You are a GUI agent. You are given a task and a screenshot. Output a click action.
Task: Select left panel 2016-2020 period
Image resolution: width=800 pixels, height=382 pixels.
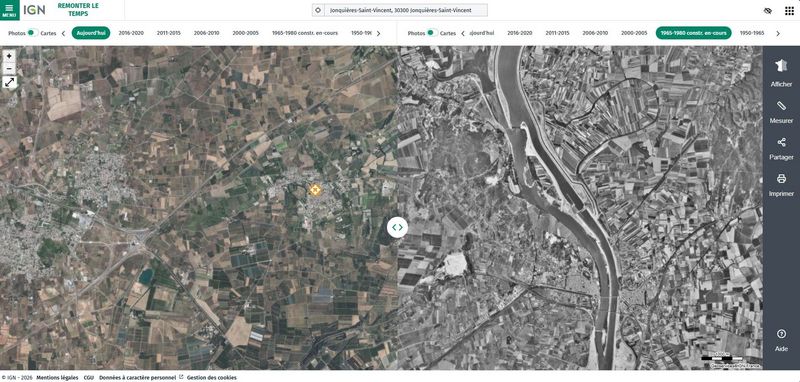131,33
